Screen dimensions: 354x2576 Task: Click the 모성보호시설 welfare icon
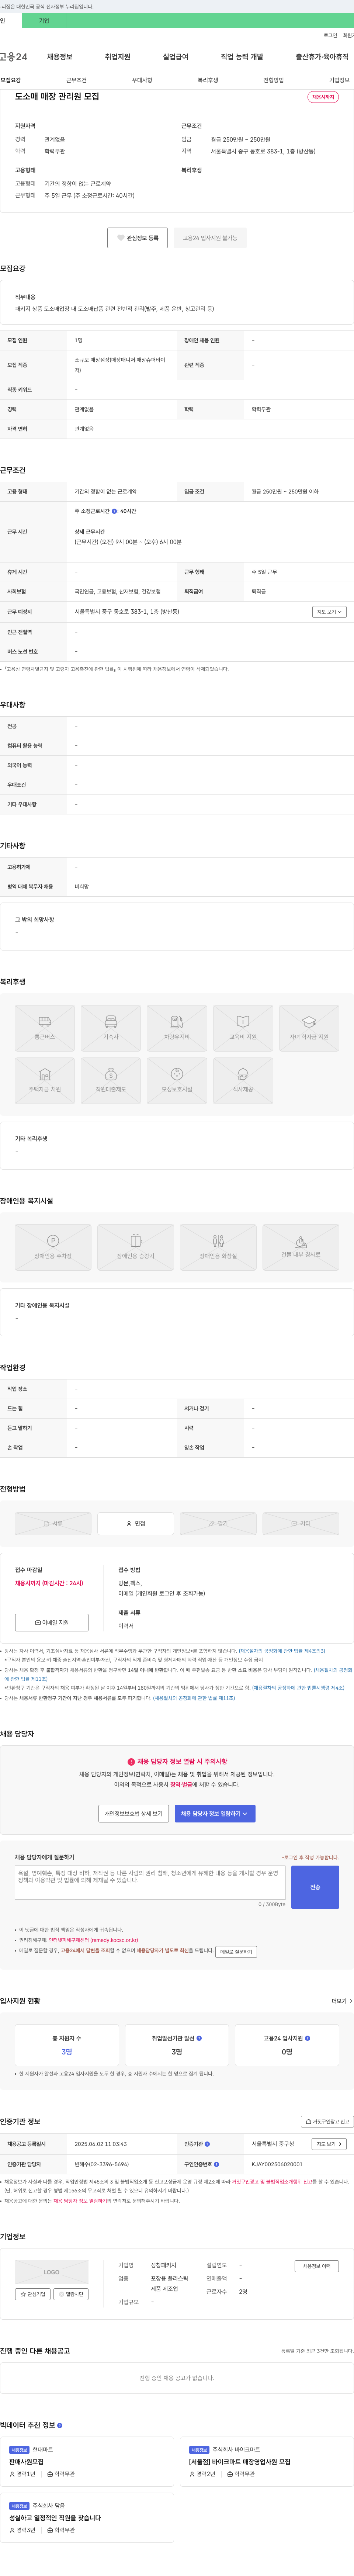coord(177,1081)
